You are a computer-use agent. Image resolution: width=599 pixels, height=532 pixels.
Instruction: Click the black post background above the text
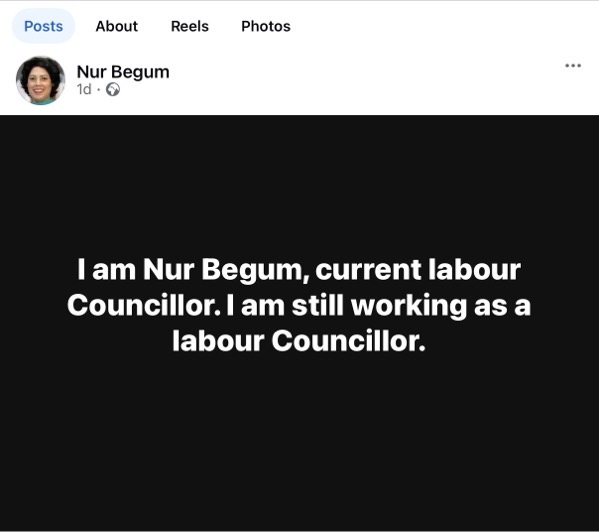[x=299, y=183]
